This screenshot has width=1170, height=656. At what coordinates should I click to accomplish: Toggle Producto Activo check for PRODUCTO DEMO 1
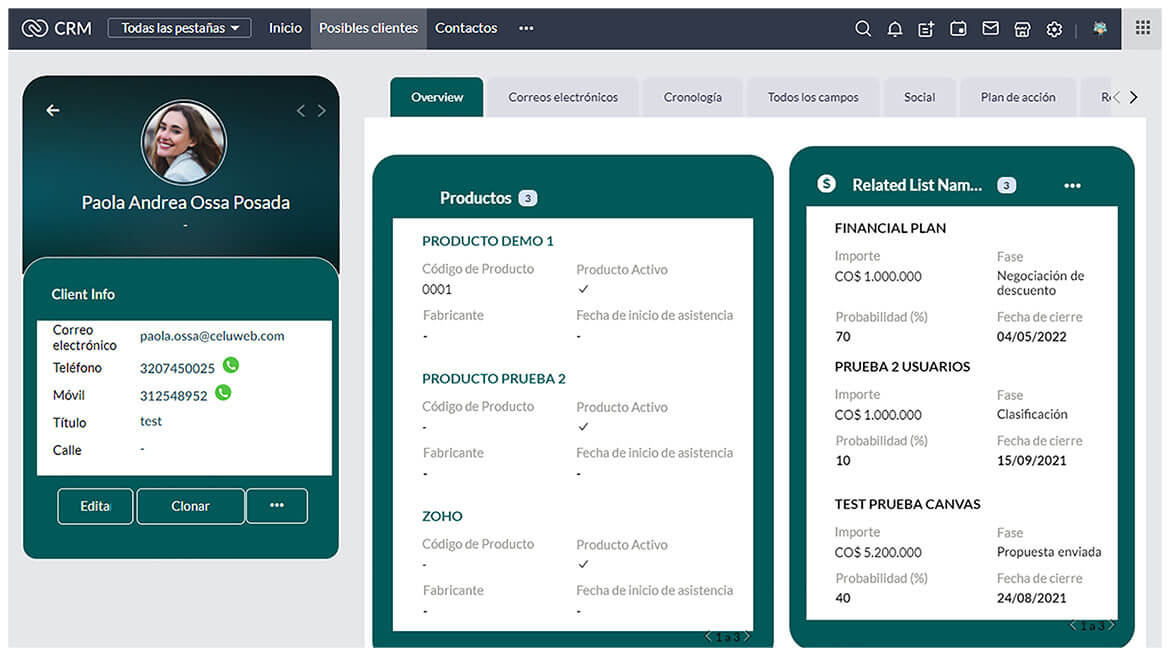pyautogui.click(x=583, y=290)
